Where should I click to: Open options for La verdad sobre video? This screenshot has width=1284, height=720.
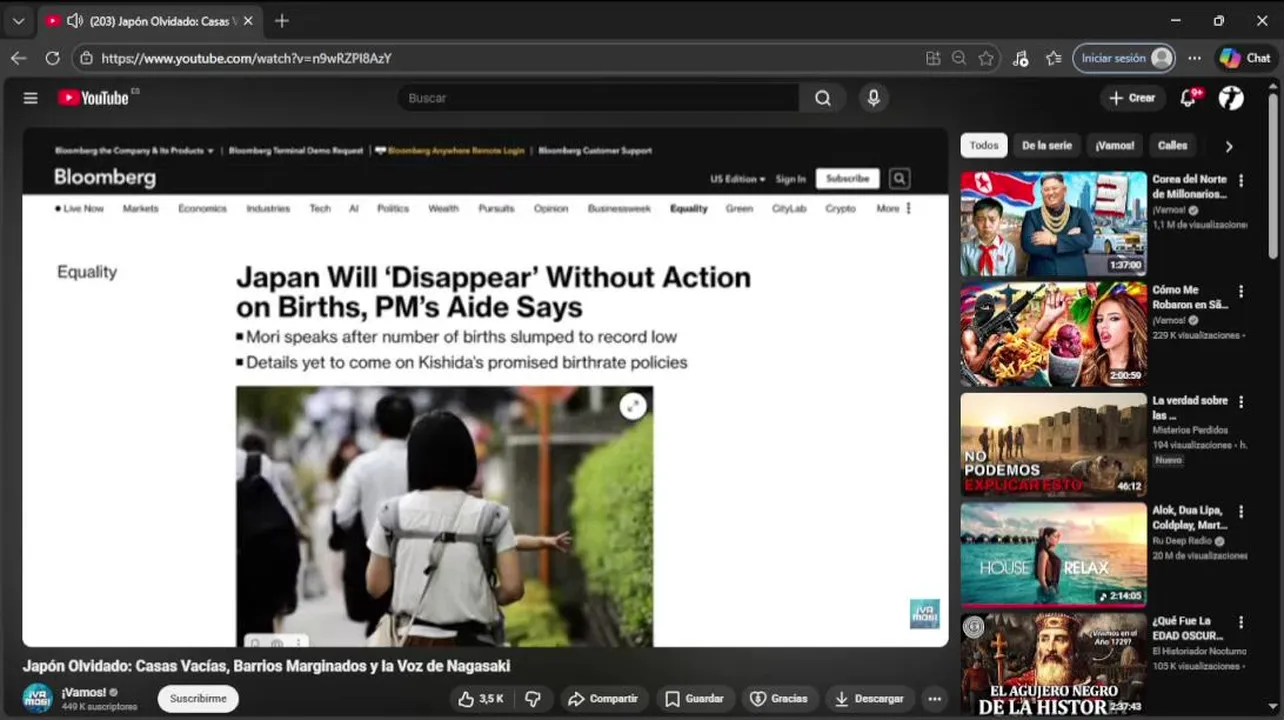point(1241,402)
